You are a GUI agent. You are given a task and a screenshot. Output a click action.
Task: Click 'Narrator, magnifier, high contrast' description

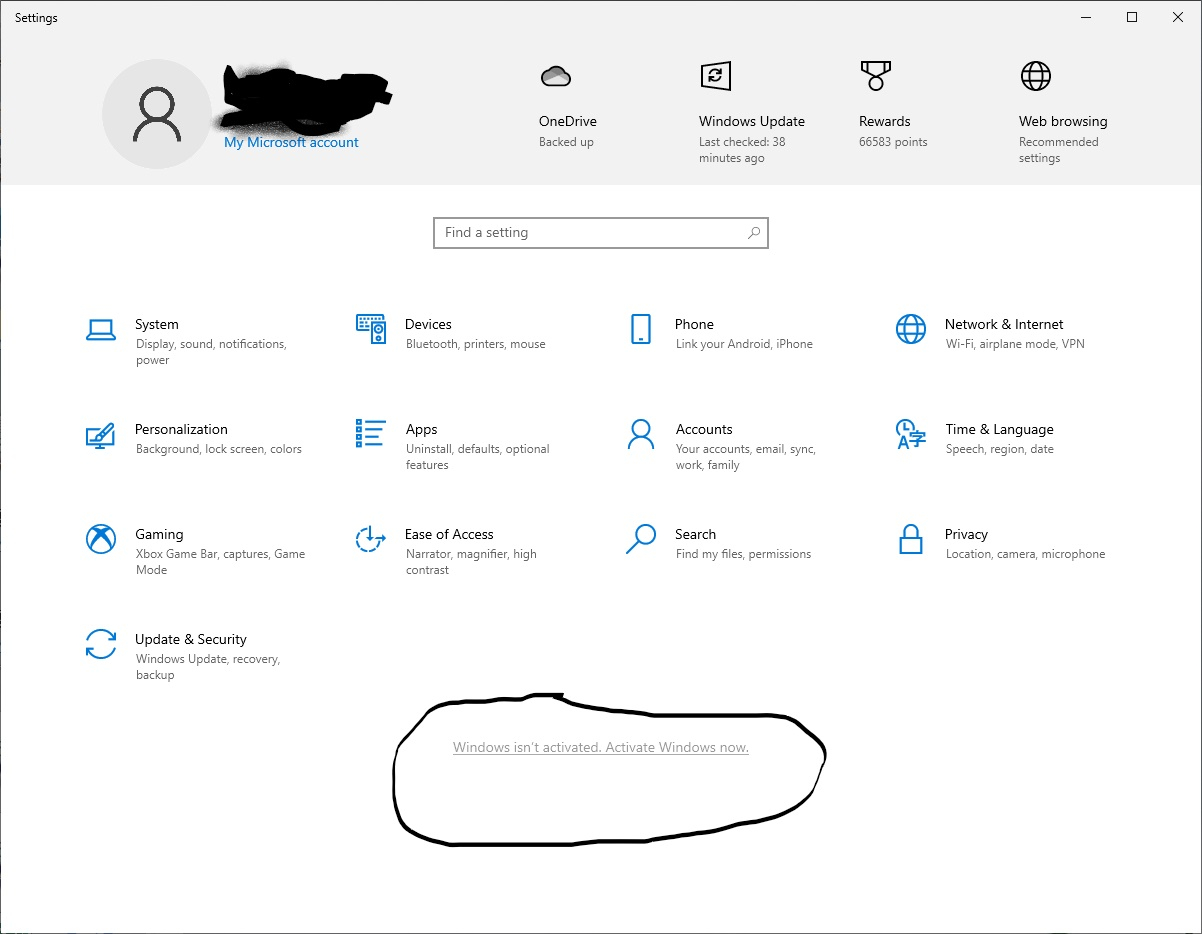(471, 562)
